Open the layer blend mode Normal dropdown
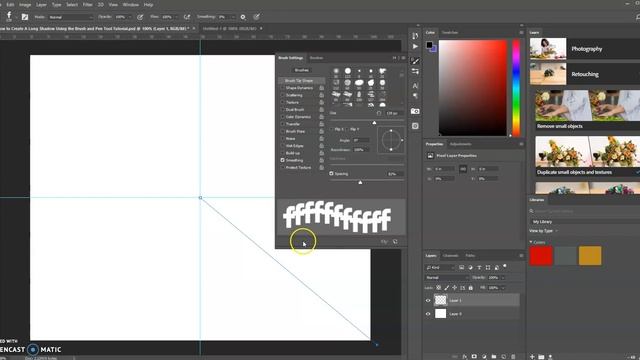 click(447, 278)
